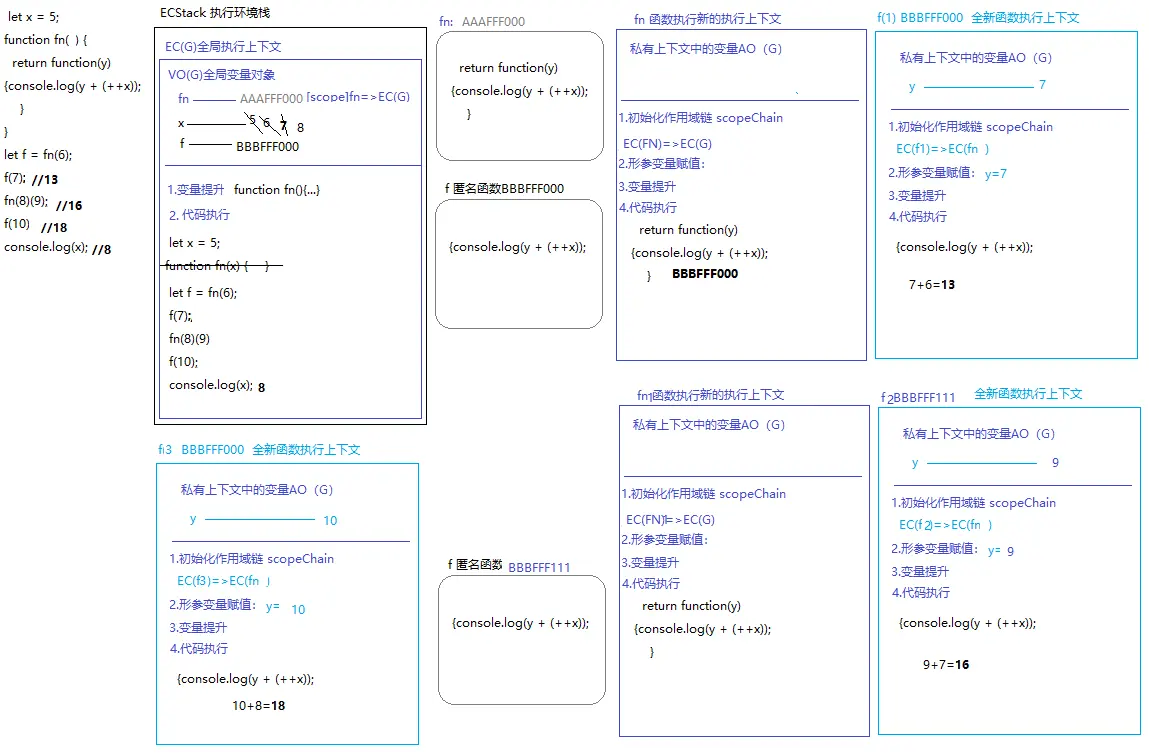Screen dimensions: 1149x753
Task: Click the 'fn: AAAFFF000' heap heading
Action: [482, 22]
